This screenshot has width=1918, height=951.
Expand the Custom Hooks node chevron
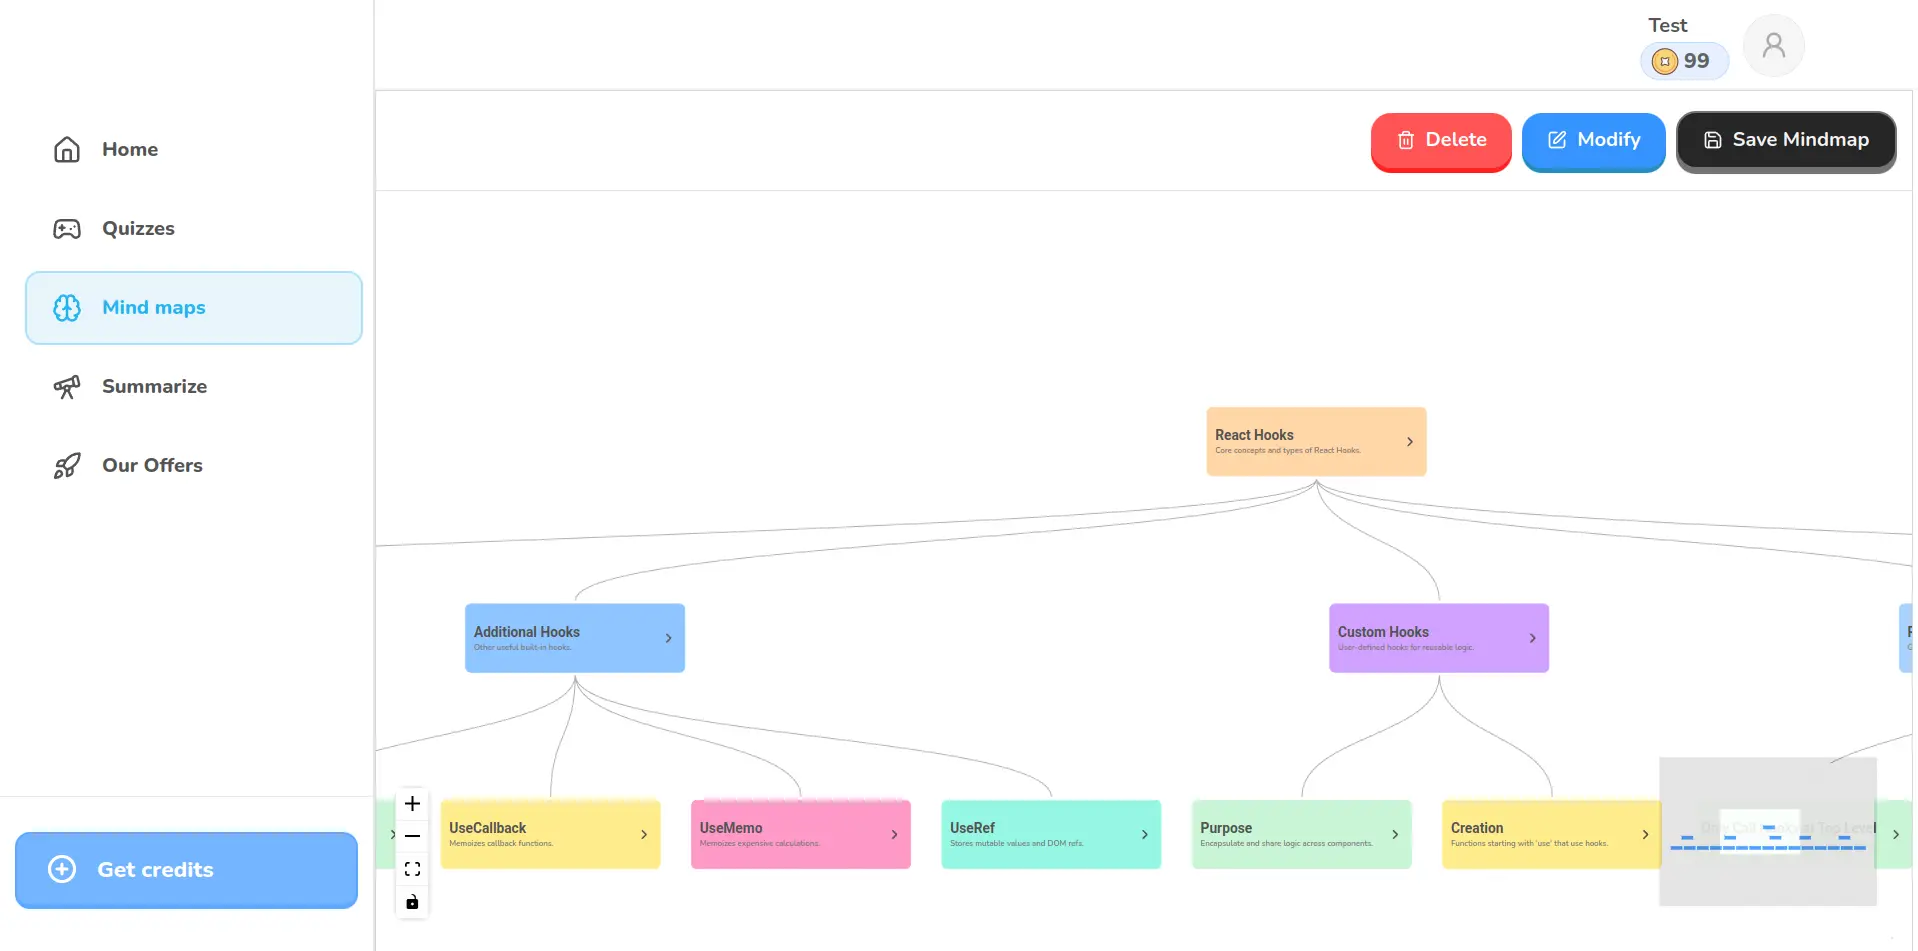click(1532, 638)
